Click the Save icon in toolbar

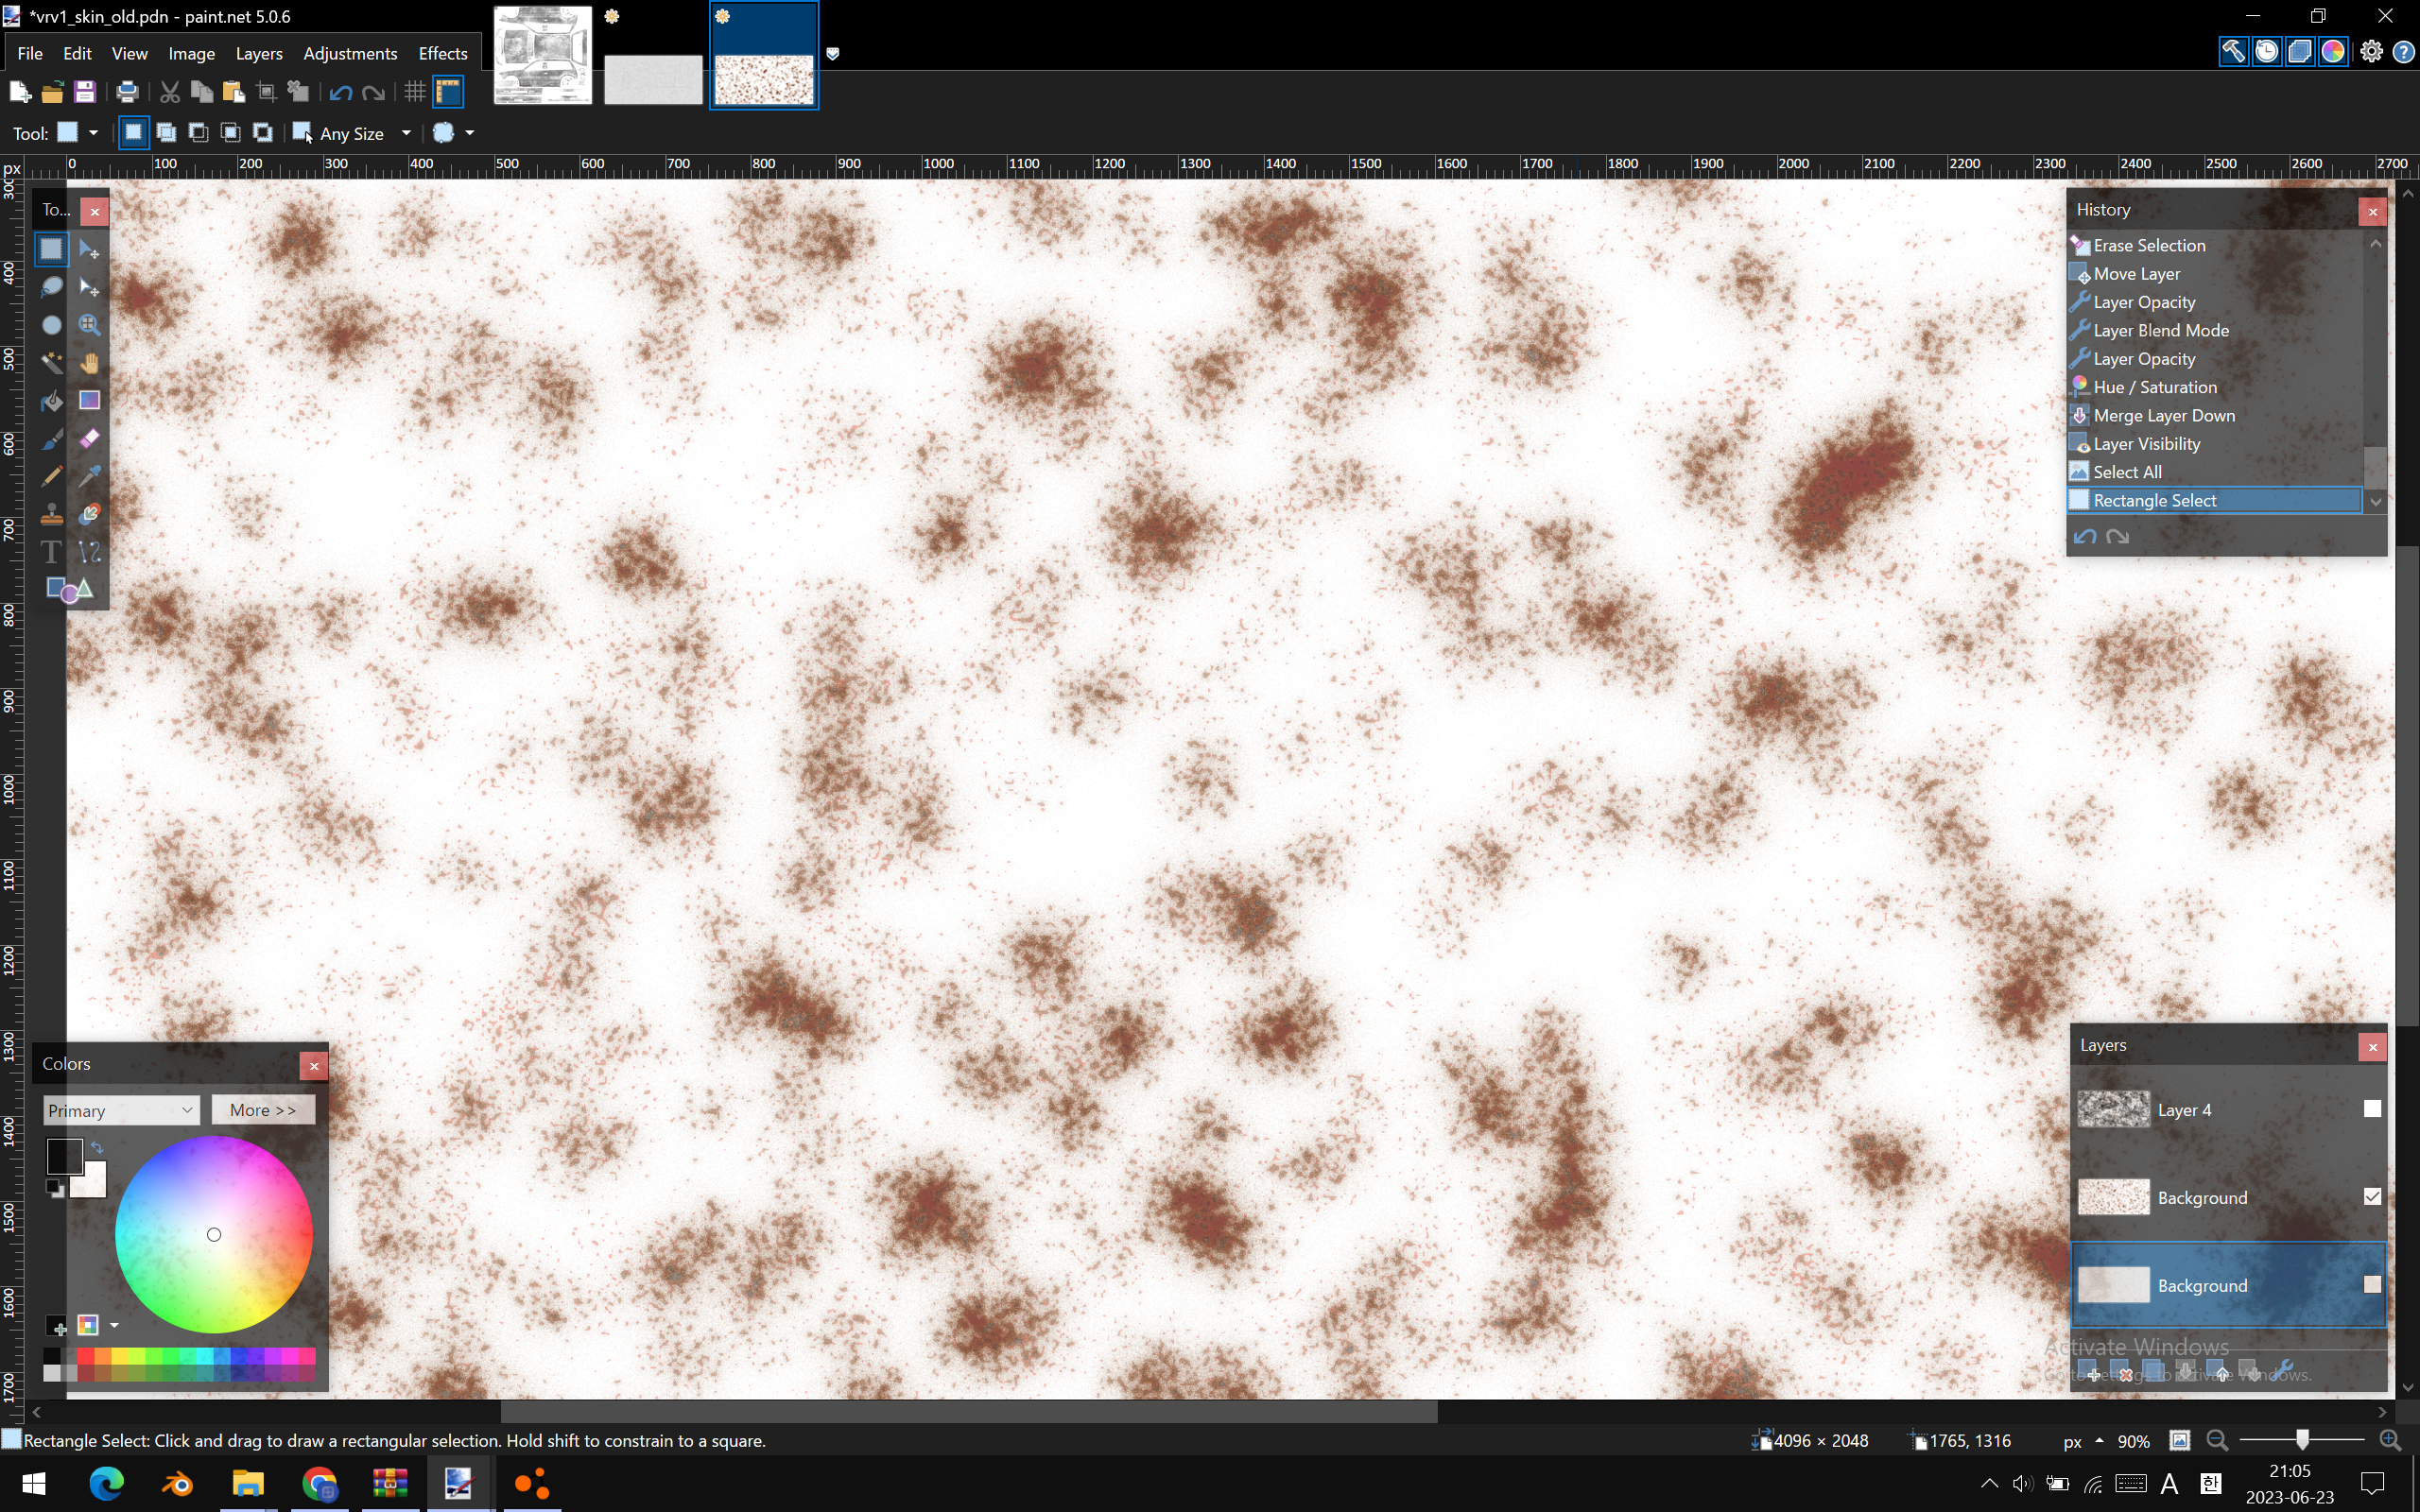85,93
